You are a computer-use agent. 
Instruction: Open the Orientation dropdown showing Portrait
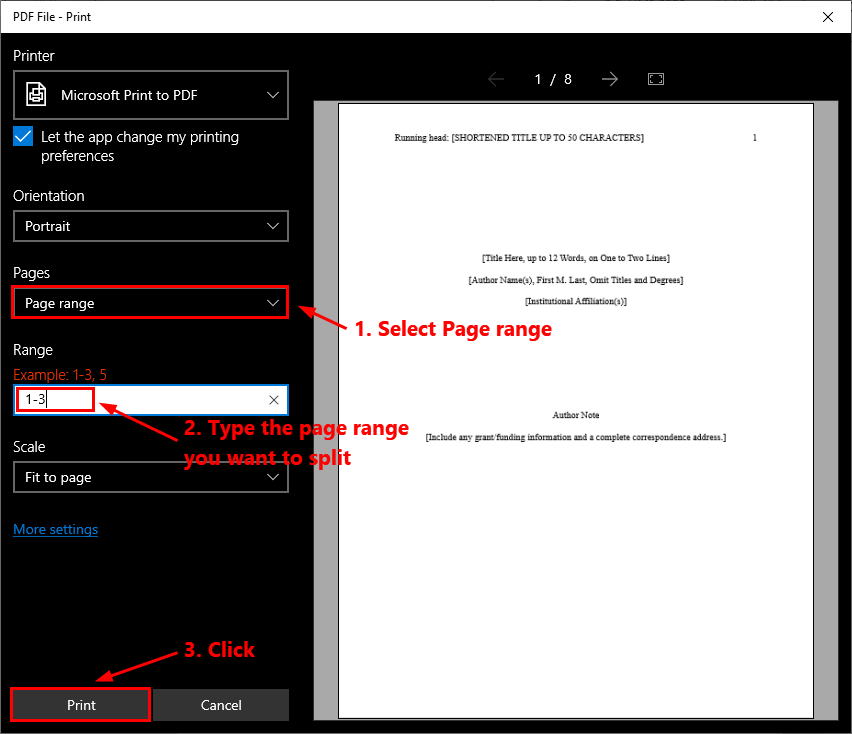[150, 226]
